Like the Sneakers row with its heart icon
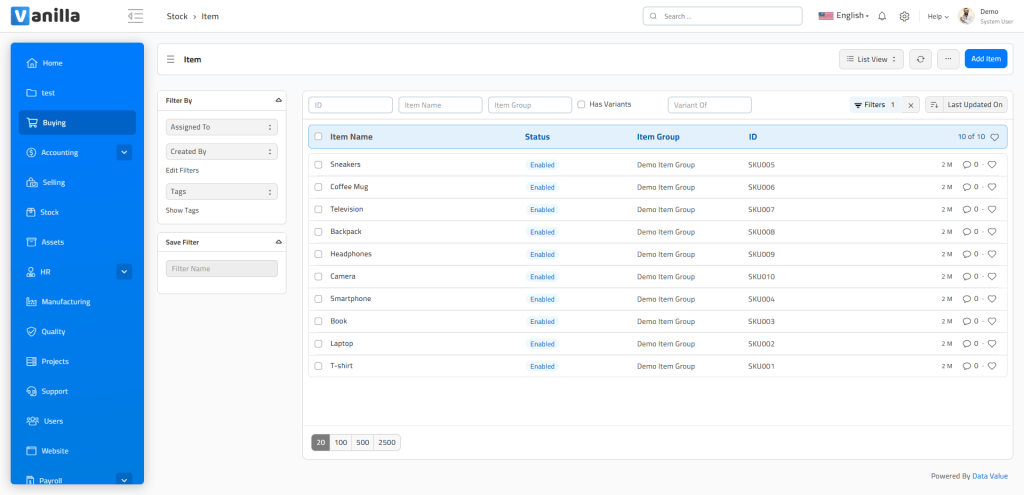Screen dimensions: 1024x495 (992, 165)
